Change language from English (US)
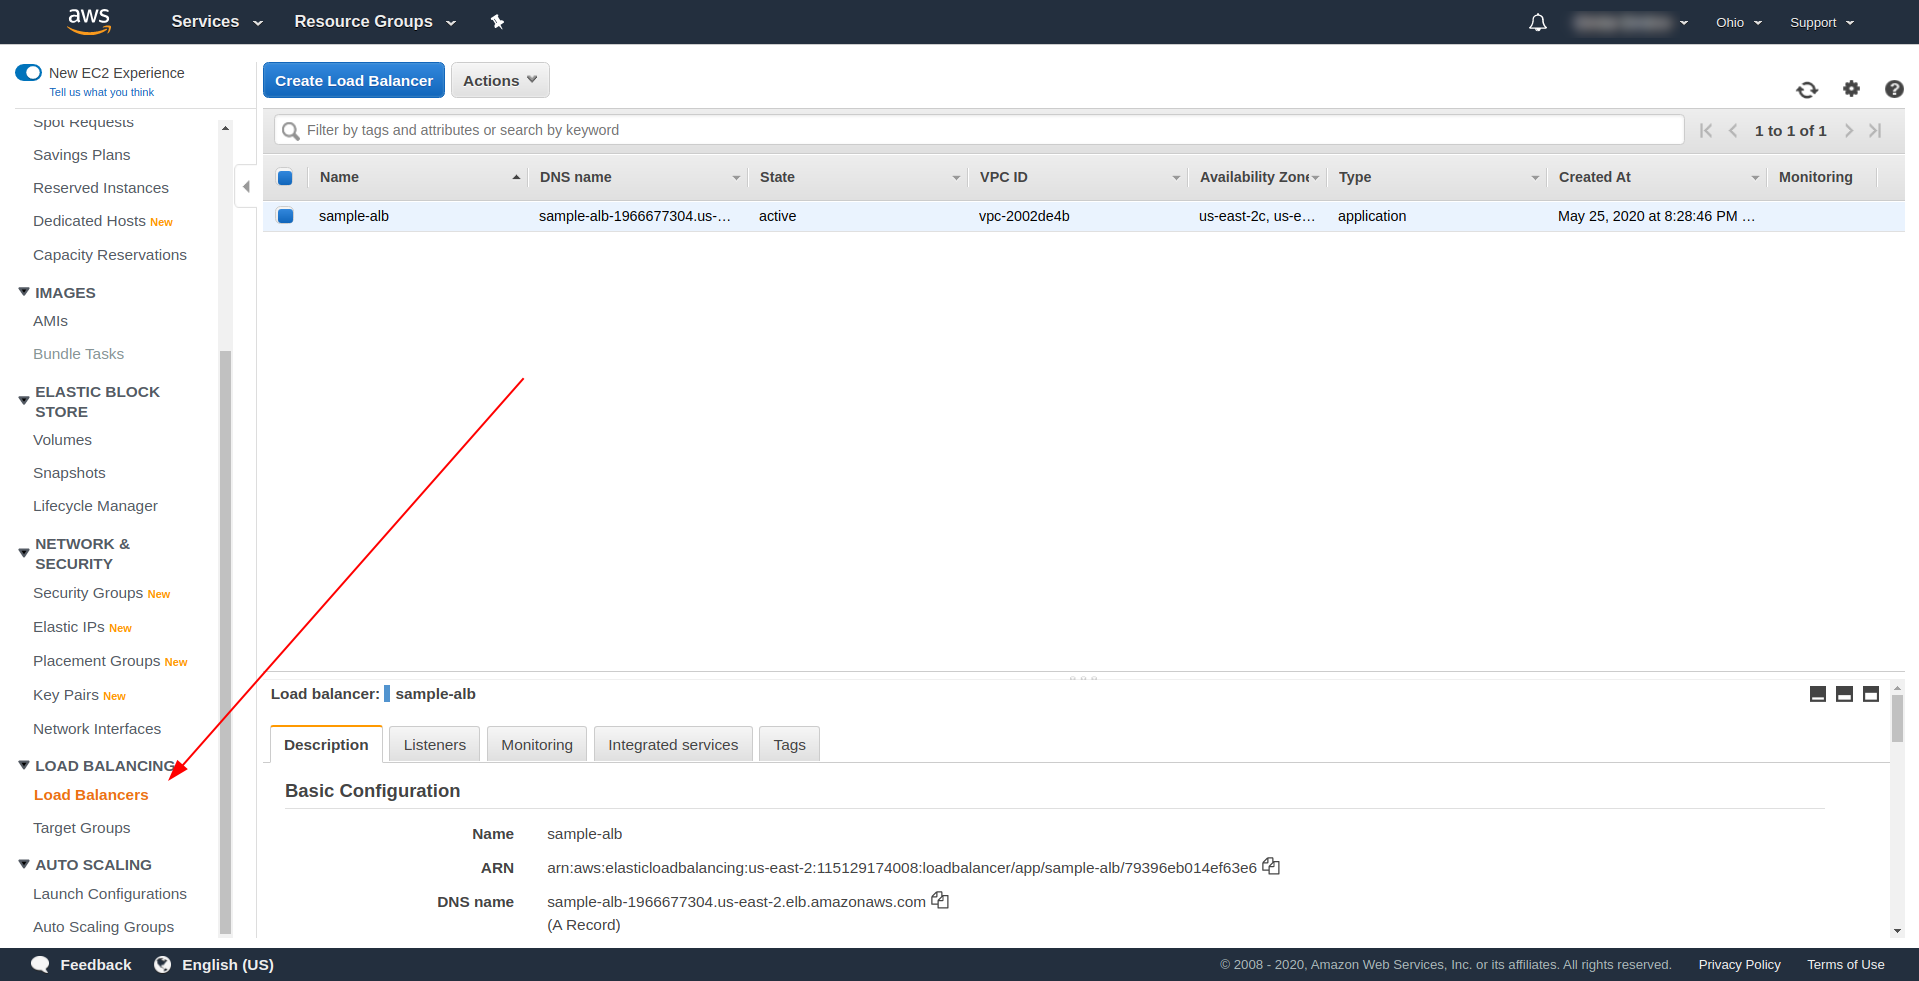1919x981 pixels. pos(214,964)
